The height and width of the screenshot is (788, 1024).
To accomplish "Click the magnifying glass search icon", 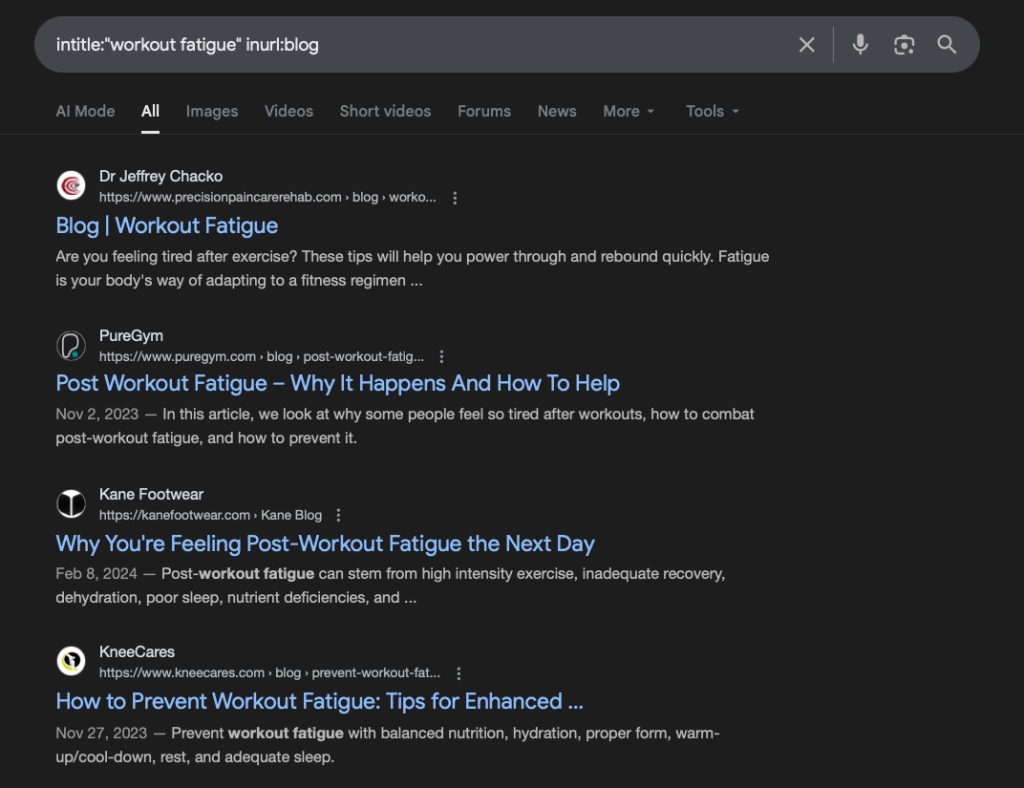I will (947, 45).
